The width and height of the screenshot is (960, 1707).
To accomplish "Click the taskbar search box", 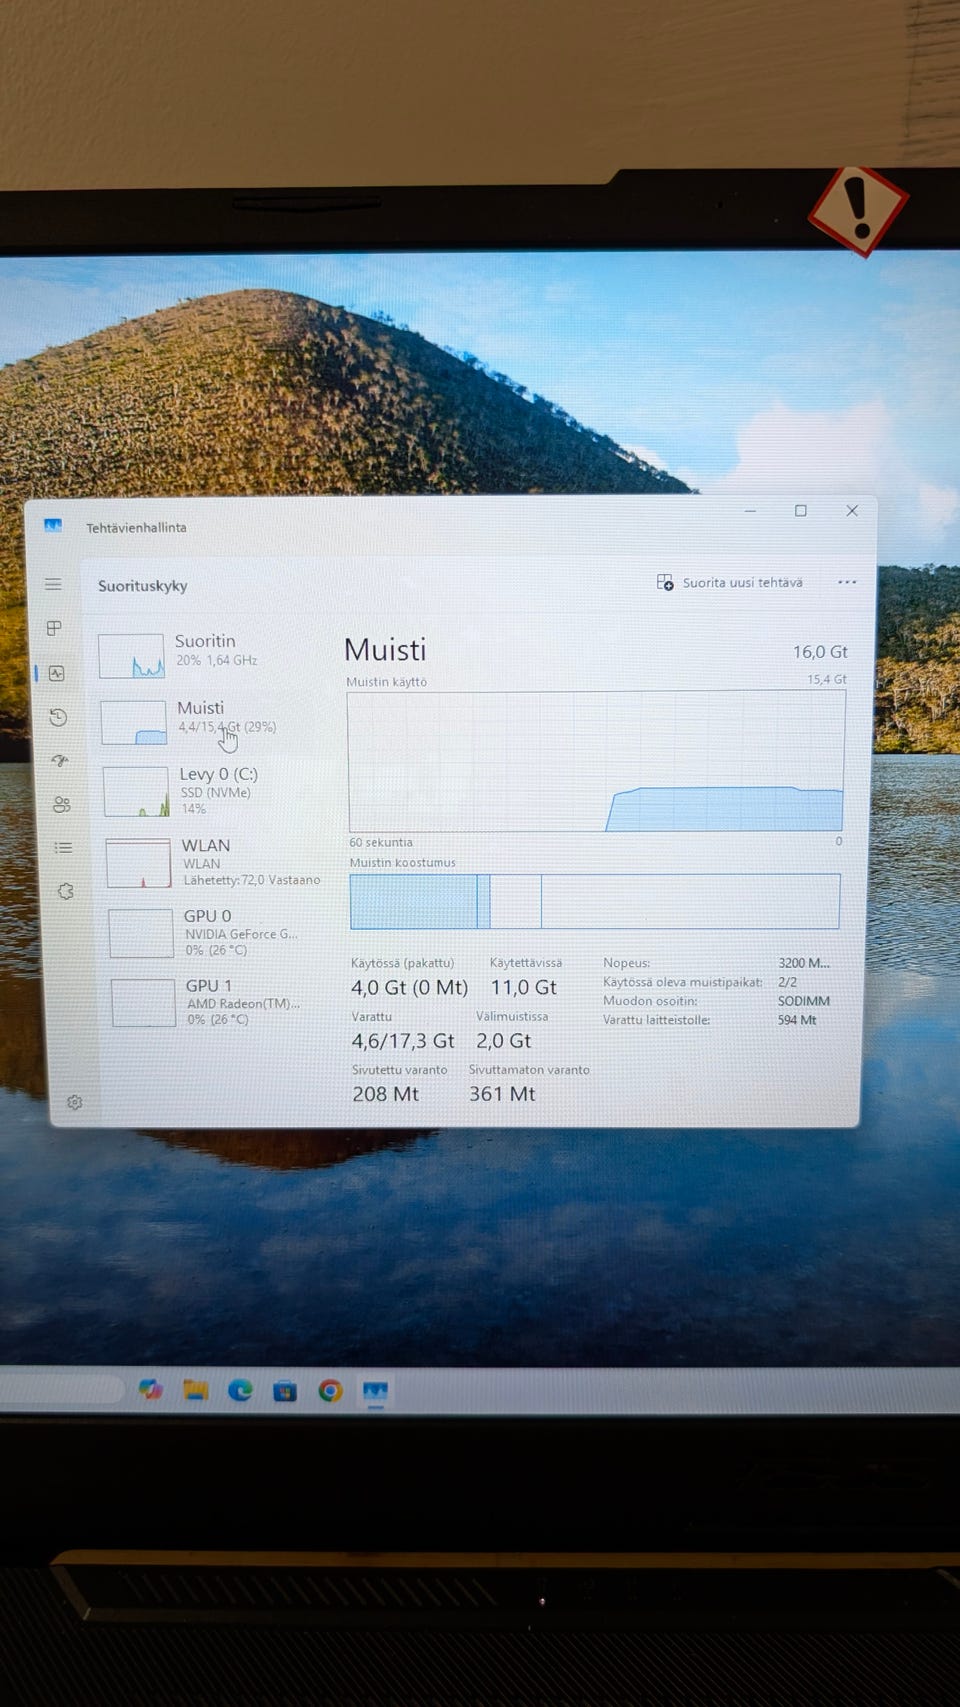I will pos(60,1388).
